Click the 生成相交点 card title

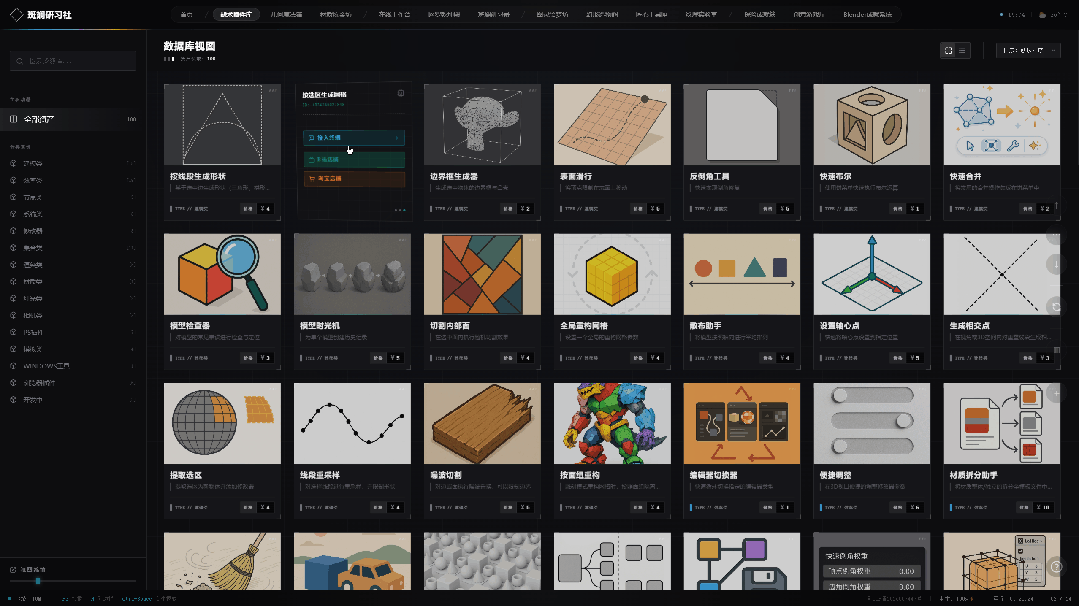click(970, 325)
